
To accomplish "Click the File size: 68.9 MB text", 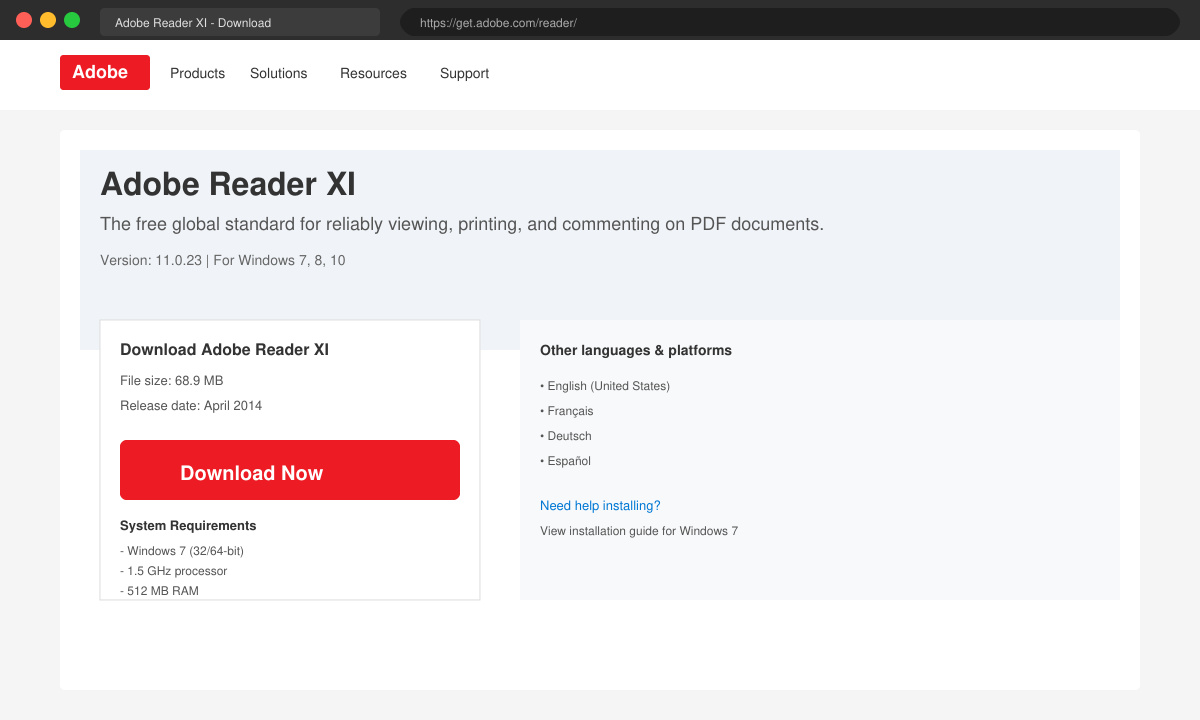I will (x=171, y=381).
